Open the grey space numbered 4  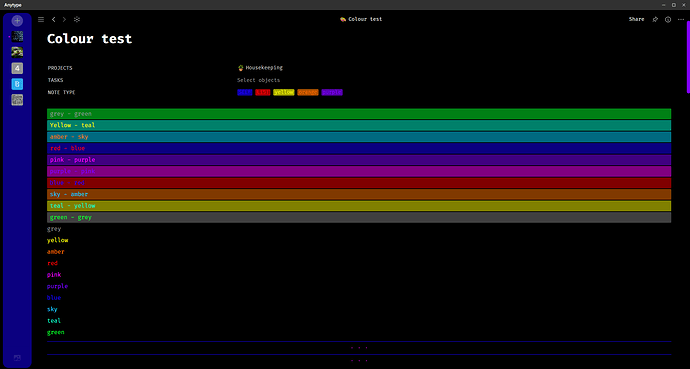[17, 68]
